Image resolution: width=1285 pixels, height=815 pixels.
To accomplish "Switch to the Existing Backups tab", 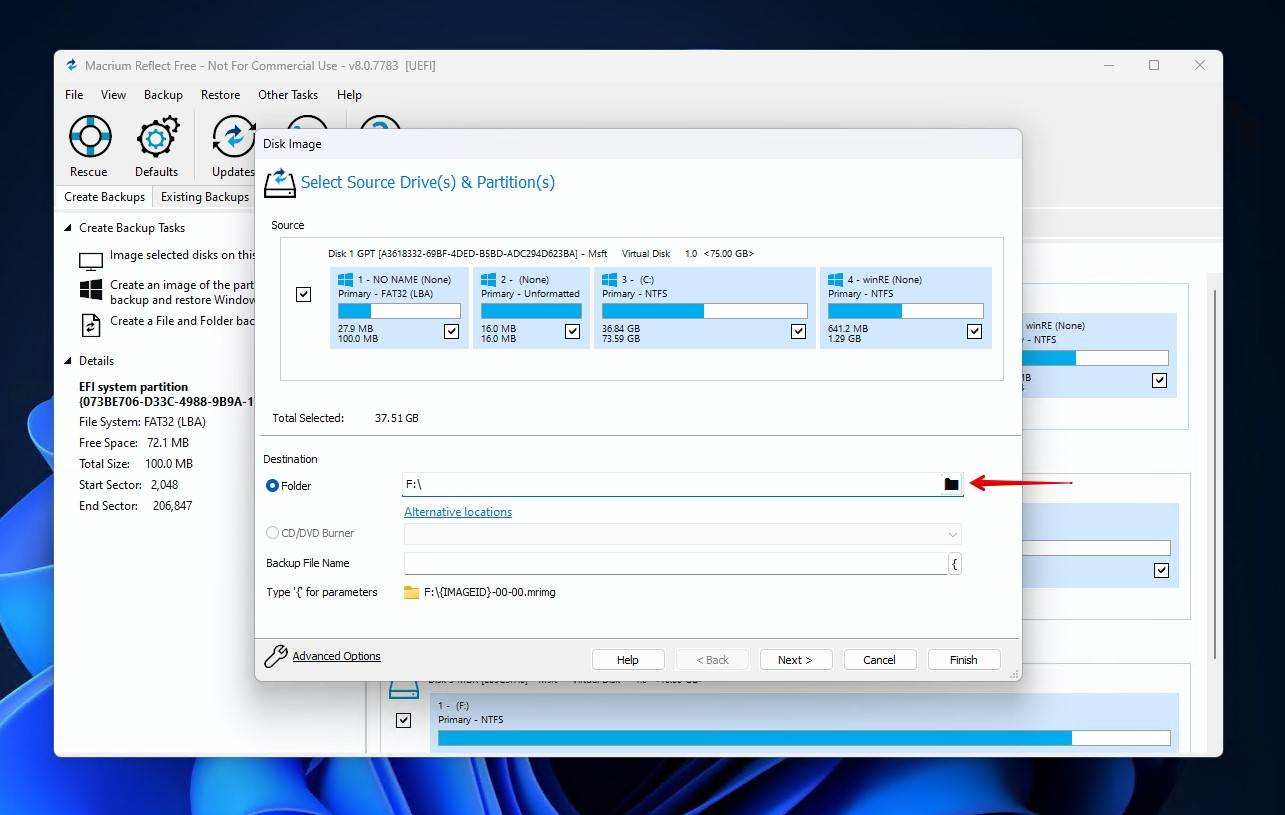I will click(x=205, y=197).
